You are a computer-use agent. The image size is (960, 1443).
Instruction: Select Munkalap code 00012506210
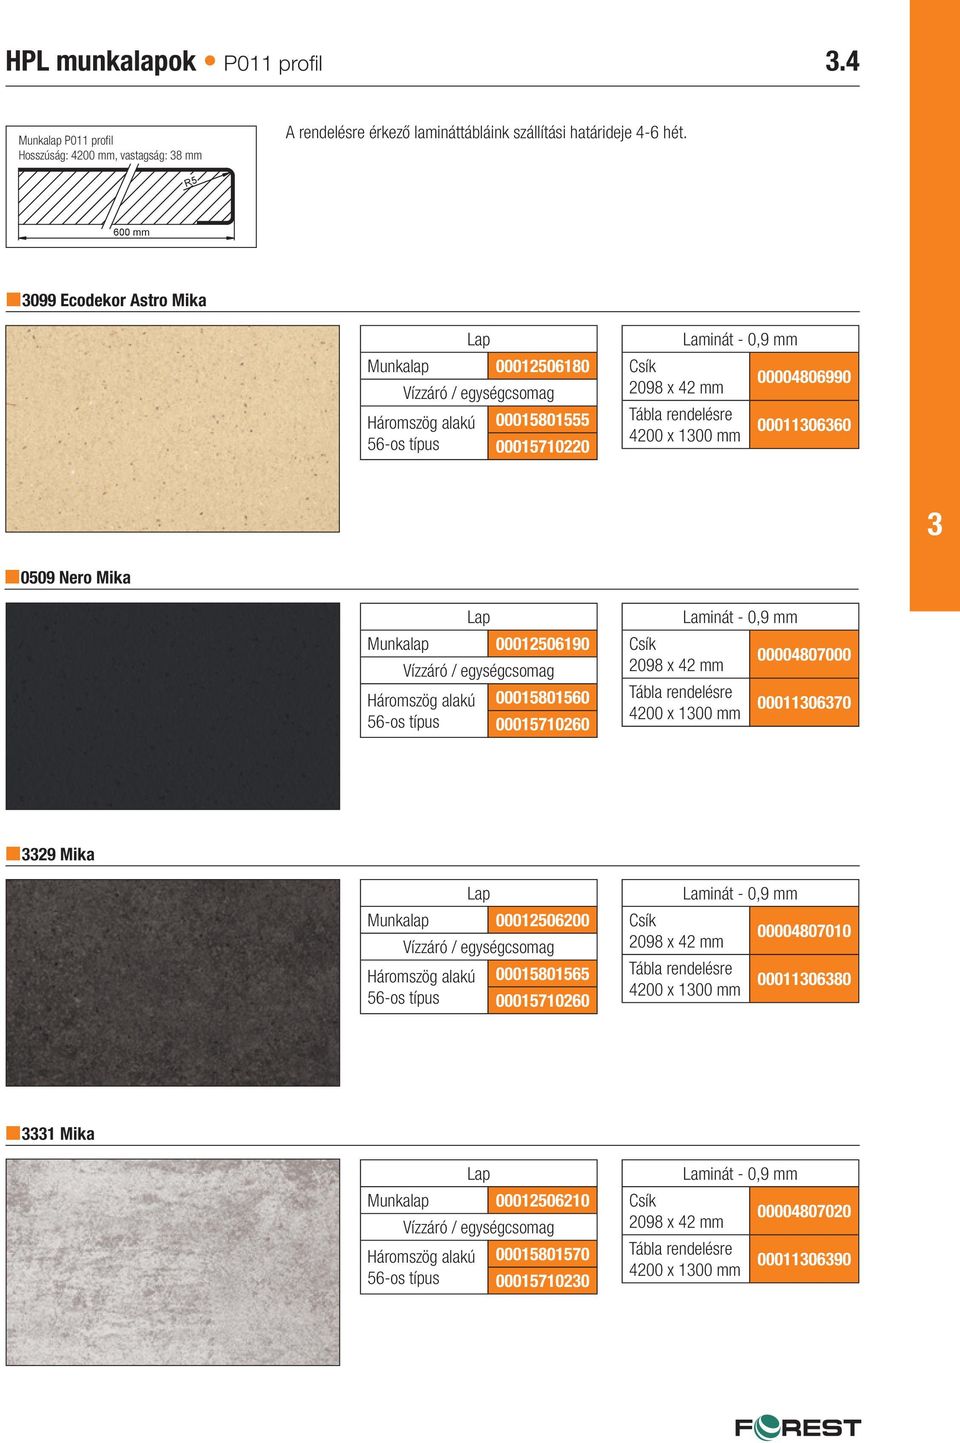coord(542,1200)
